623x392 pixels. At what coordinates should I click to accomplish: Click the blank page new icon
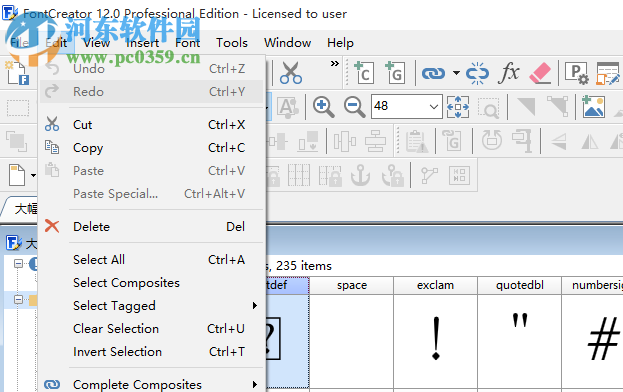click(17, 175)
